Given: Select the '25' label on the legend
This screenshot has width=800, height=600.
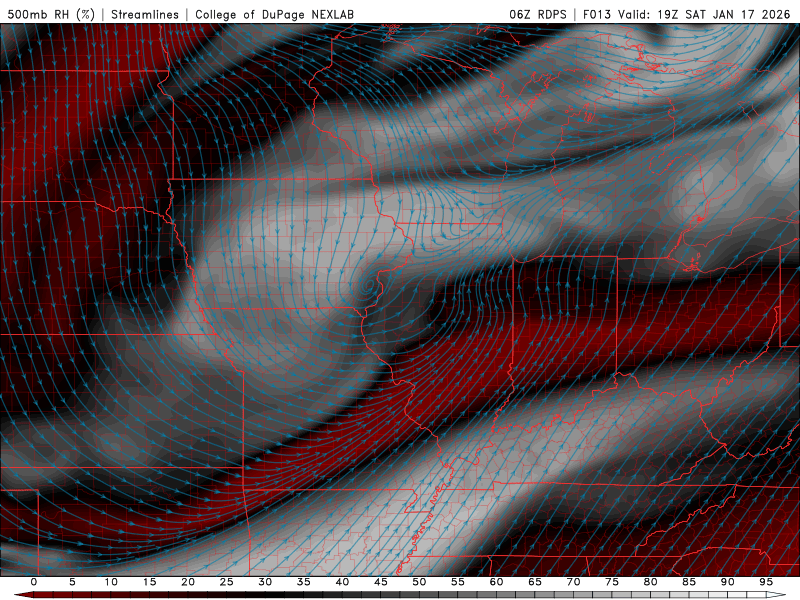Looking at the screenshot, I should pyautogui.click(x=227, y=582).
